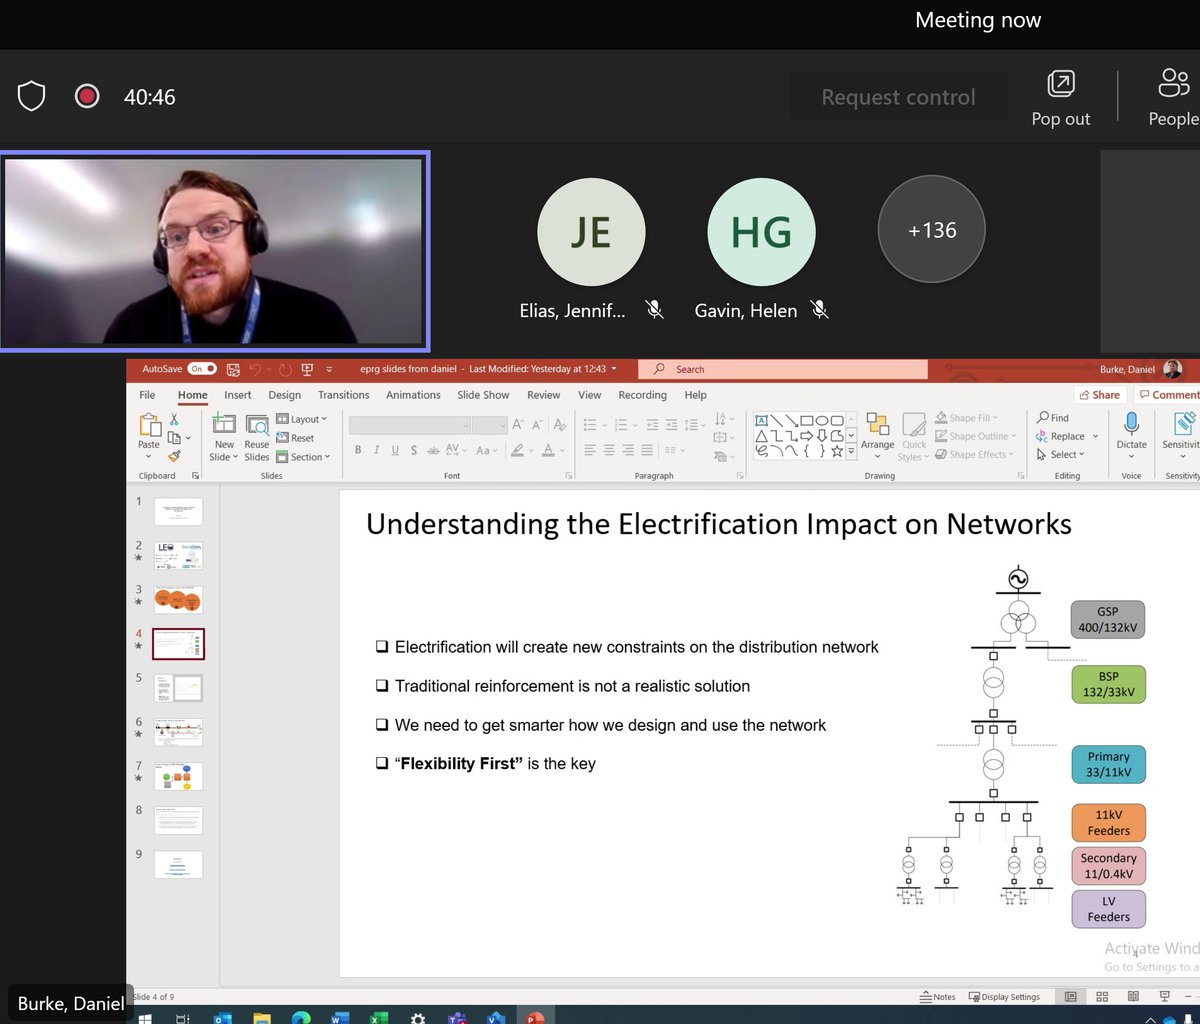Click Display Settings in status bar
Viewport: 1200px width, 1024px height.
tap(1004, 996)
